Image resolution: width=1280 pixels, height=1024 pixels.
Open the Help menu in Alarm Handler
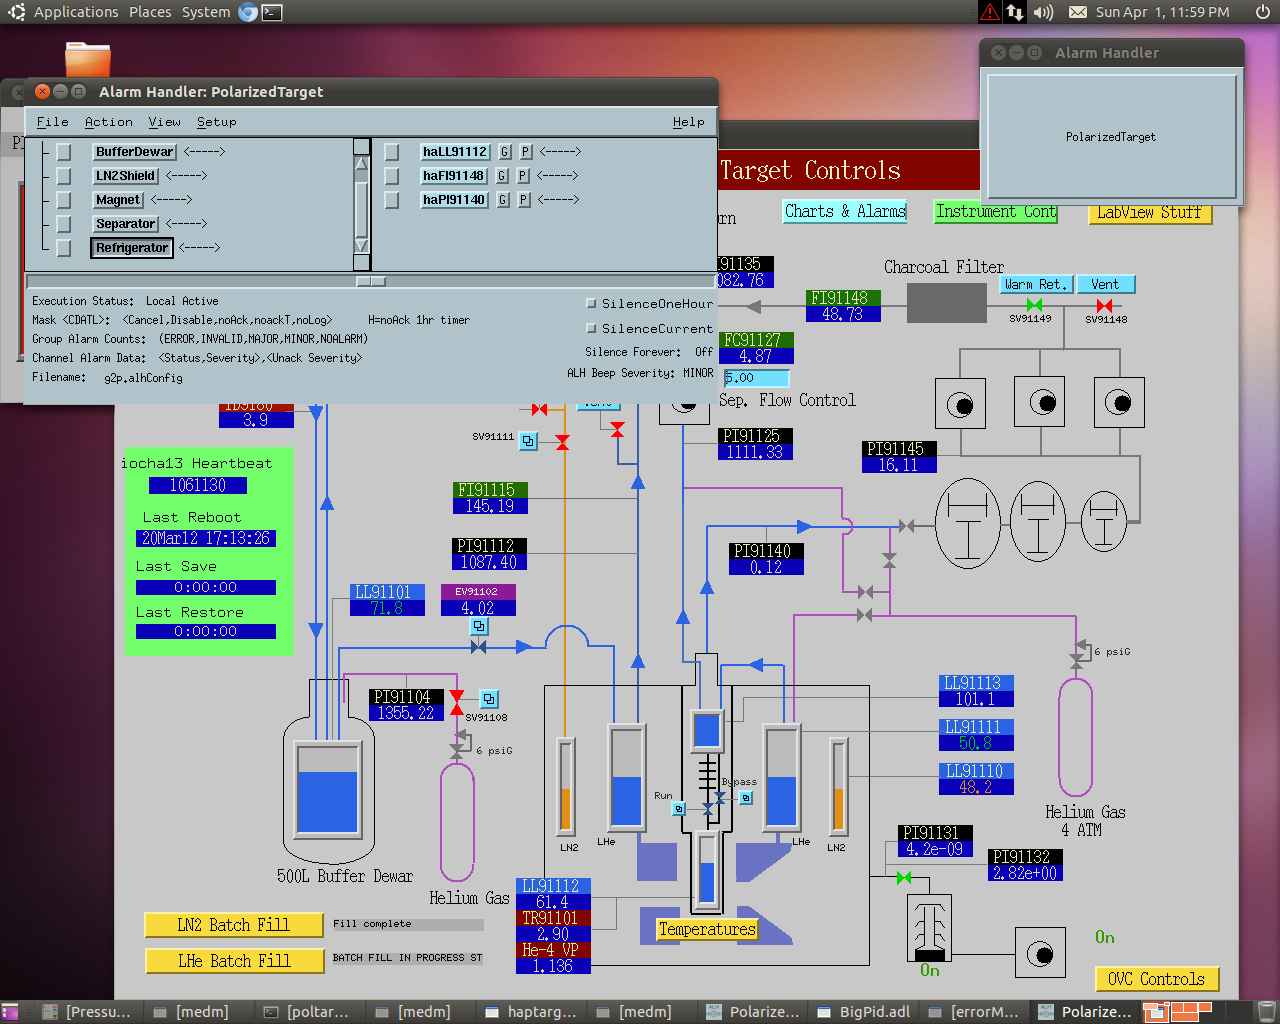[689, 122]
